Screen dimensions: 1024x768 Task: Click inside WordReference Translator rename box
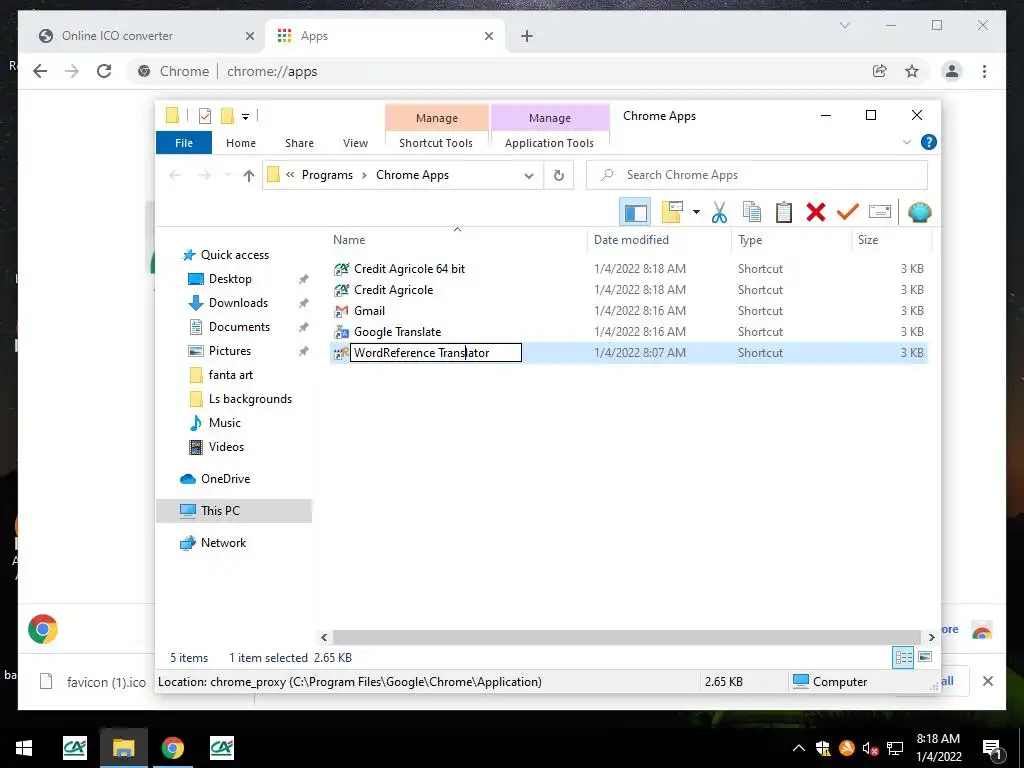coord(436,353)
